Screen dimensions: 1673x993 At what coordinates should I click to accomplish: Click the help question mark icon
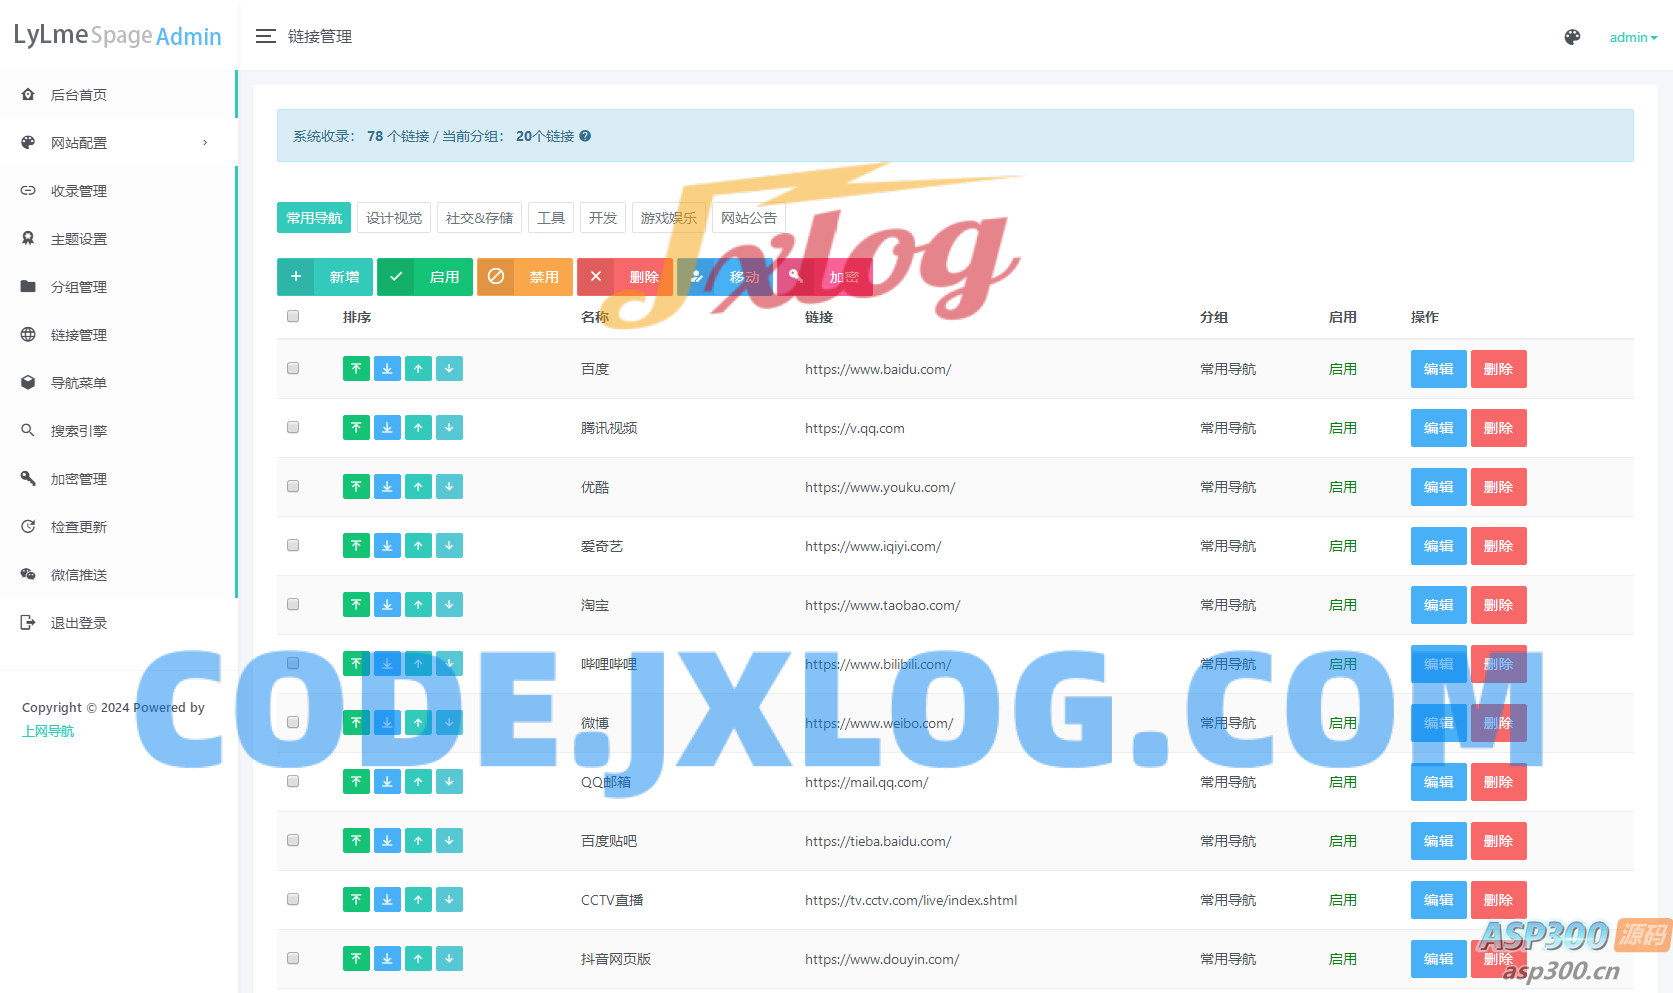click(585, 136)
